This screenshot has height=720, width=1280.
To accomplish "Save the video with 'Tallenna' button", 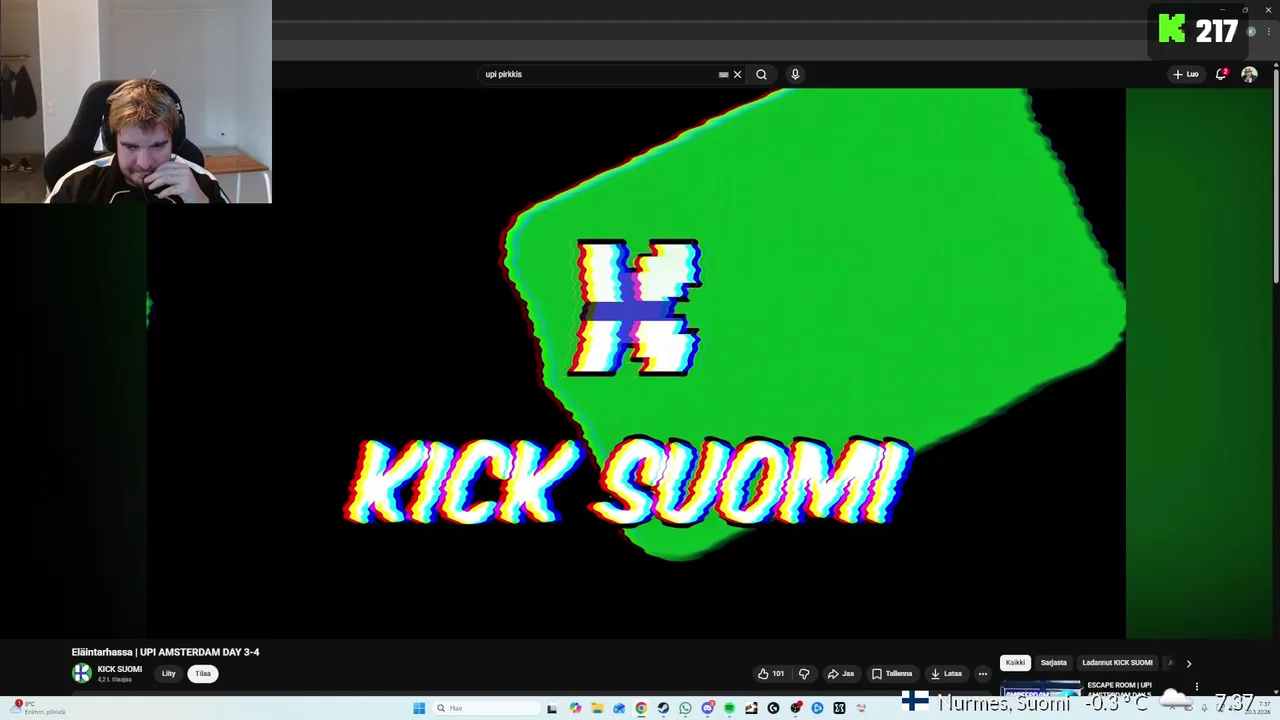I will [892, 674].
